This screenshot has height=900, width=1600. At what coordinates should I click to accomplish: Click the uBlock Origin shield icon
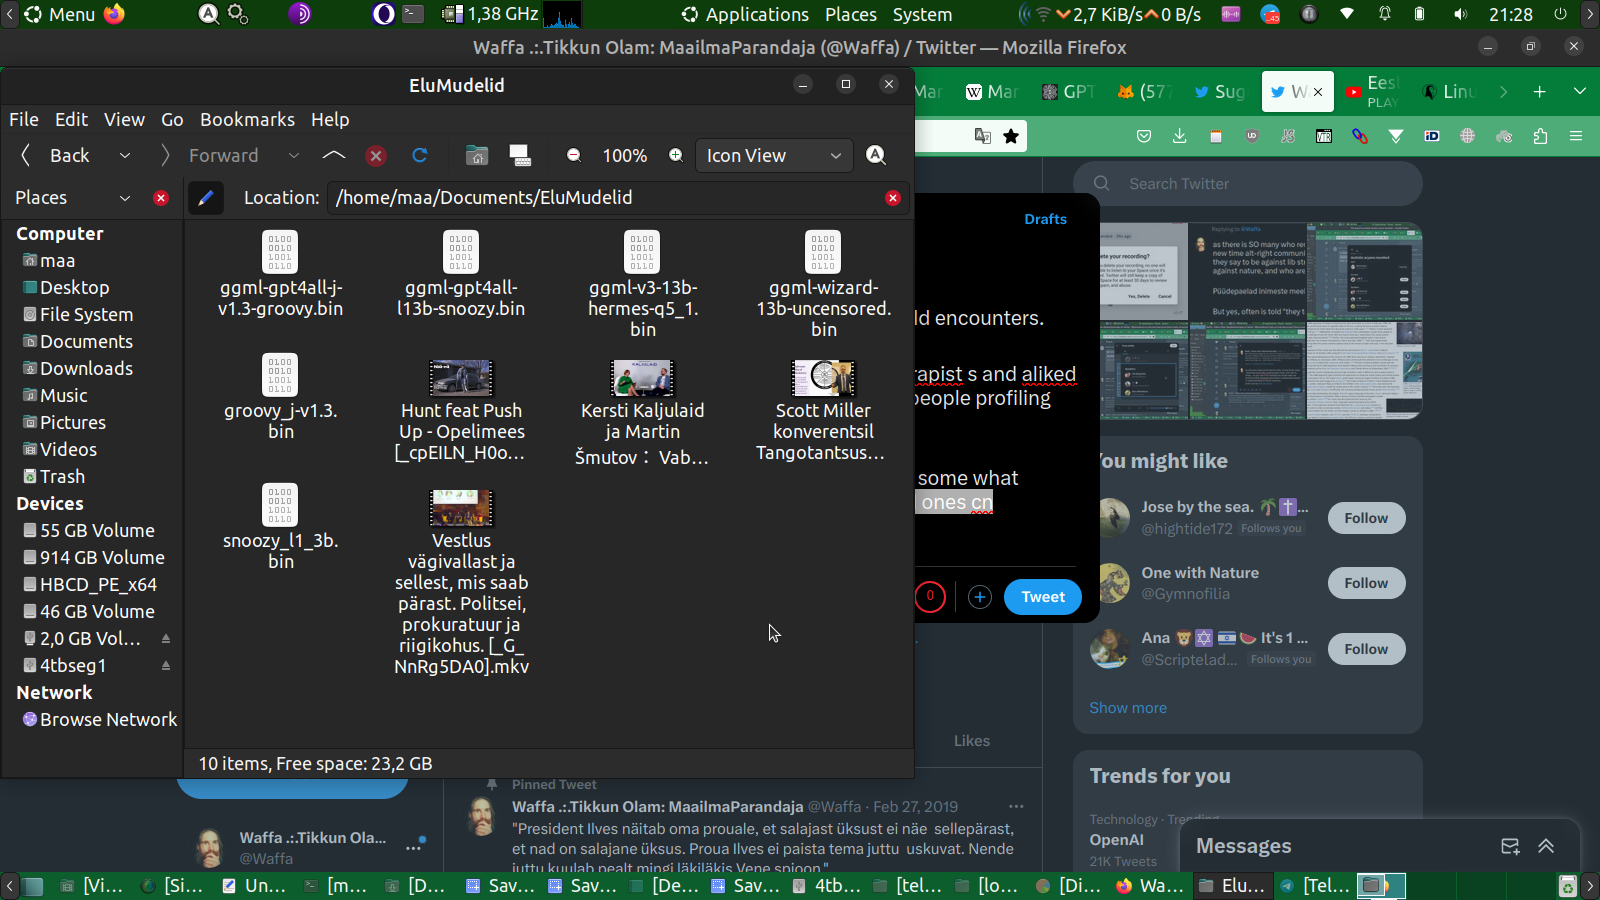(x=1252, y=136)
